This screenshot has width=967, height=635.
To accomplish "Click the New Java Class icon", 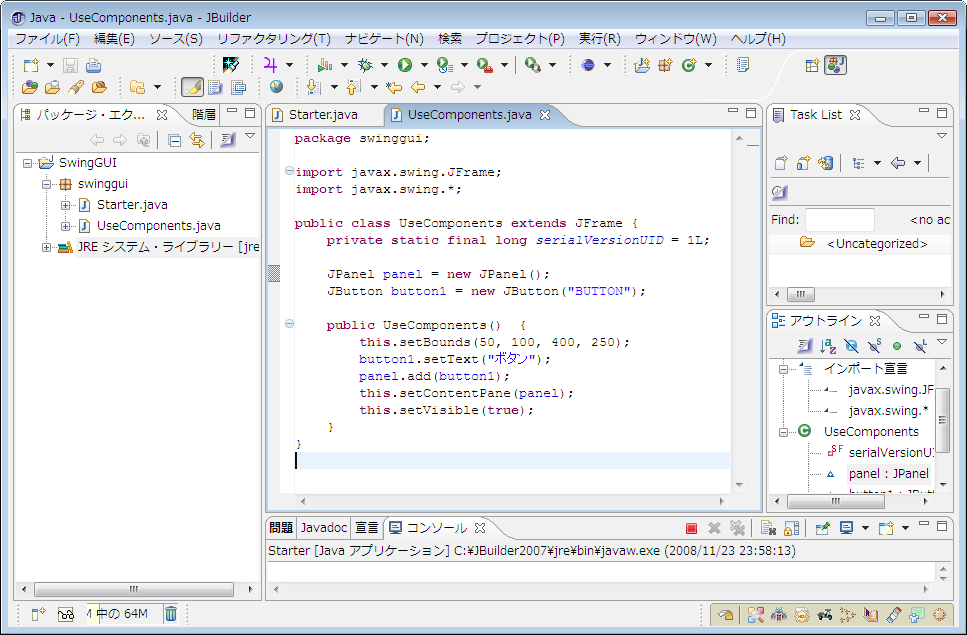I will pos(688,65).
